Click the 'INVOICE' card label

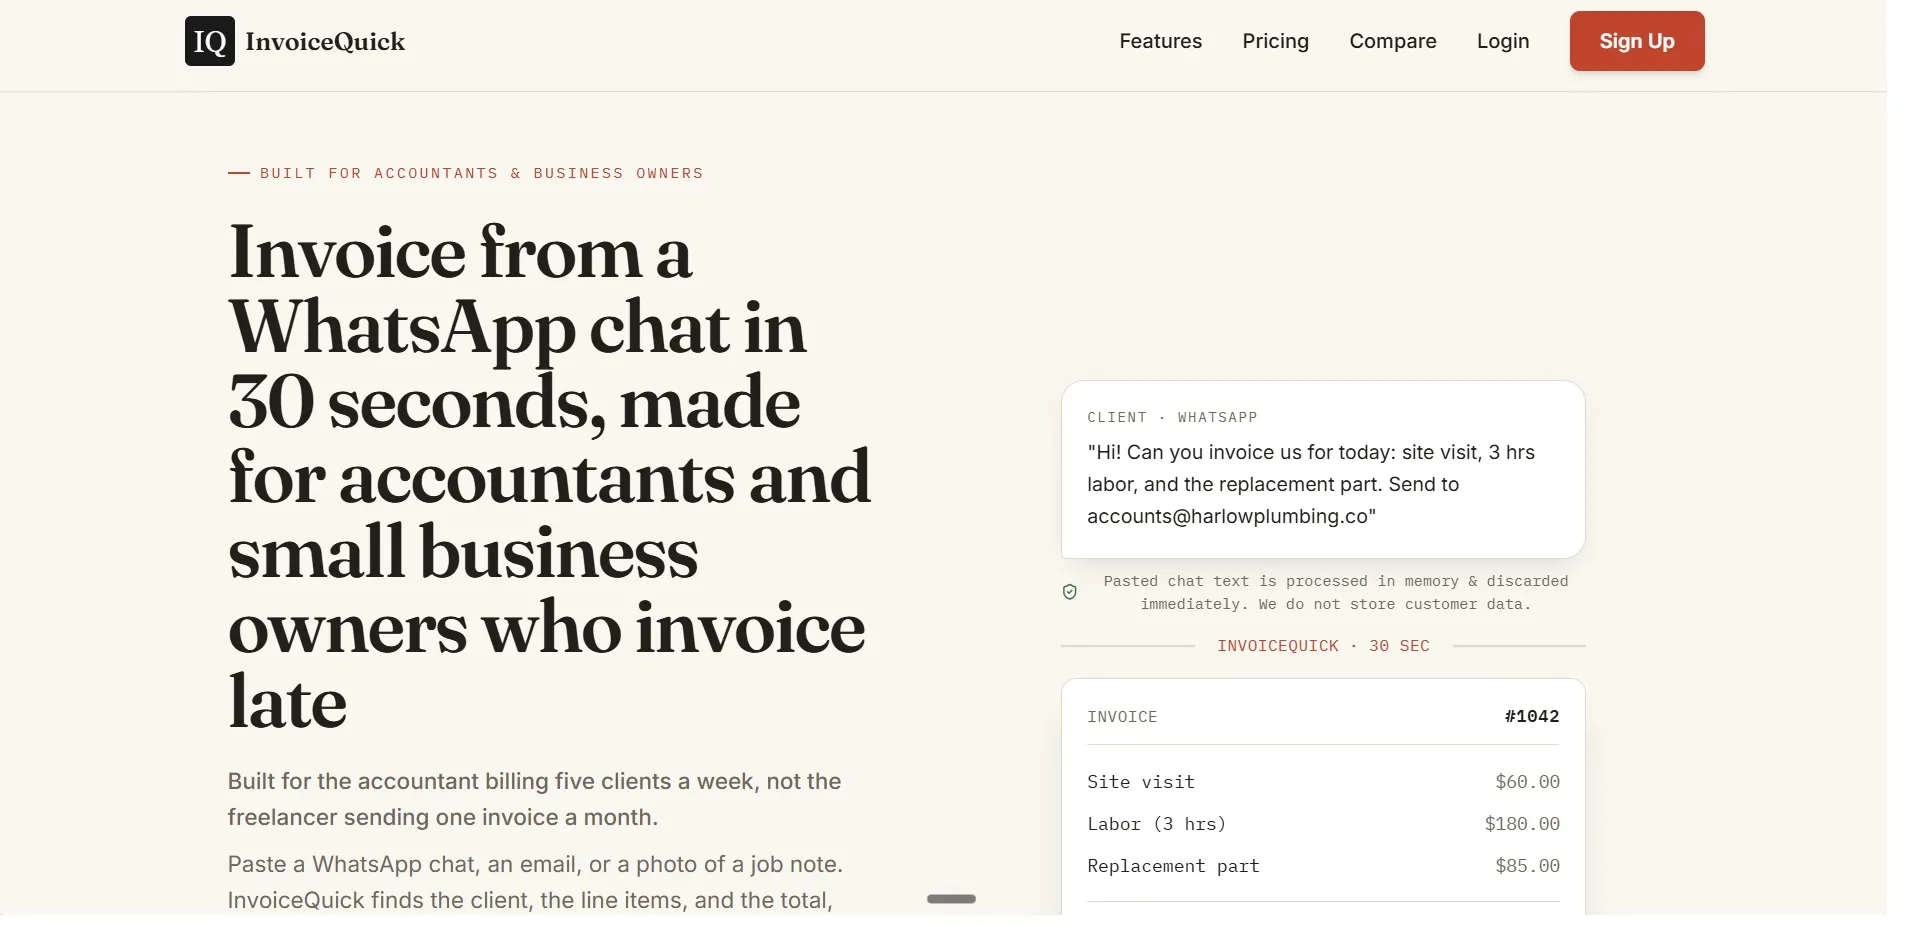click(1122, 717)
